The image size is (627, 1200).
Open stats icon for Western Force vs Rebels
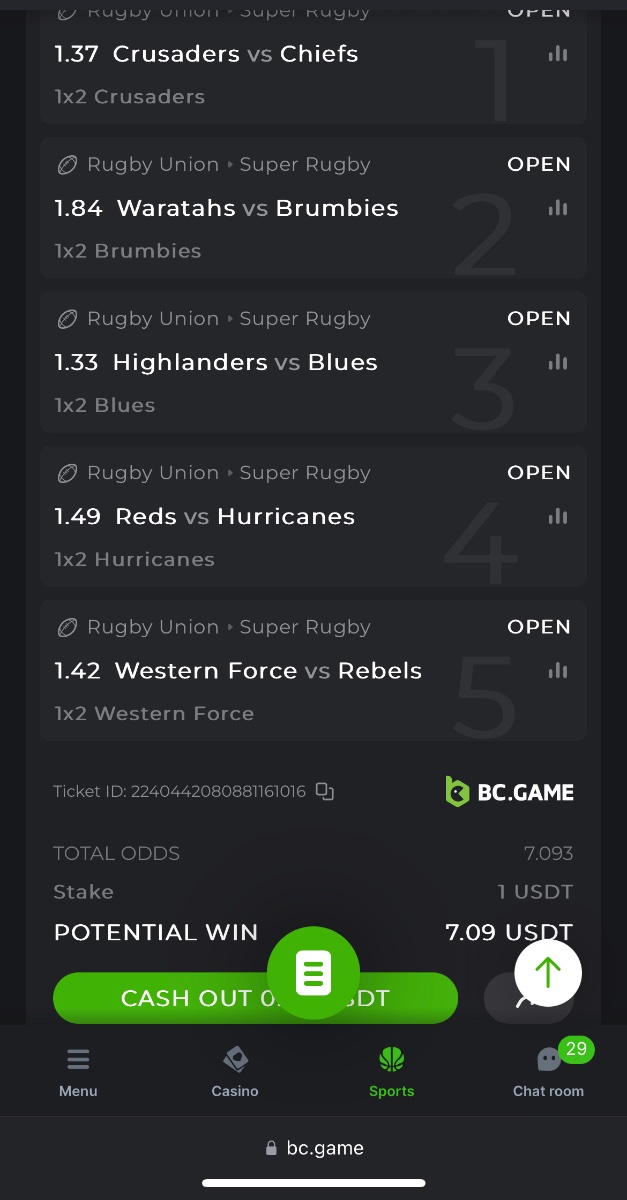(x=558, y=670)
